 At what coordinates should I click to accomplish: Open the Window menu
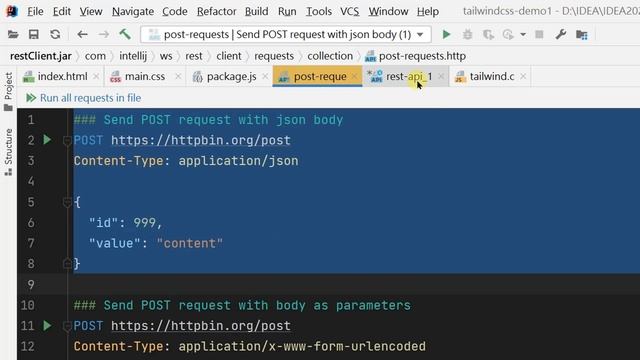(388, 11)
